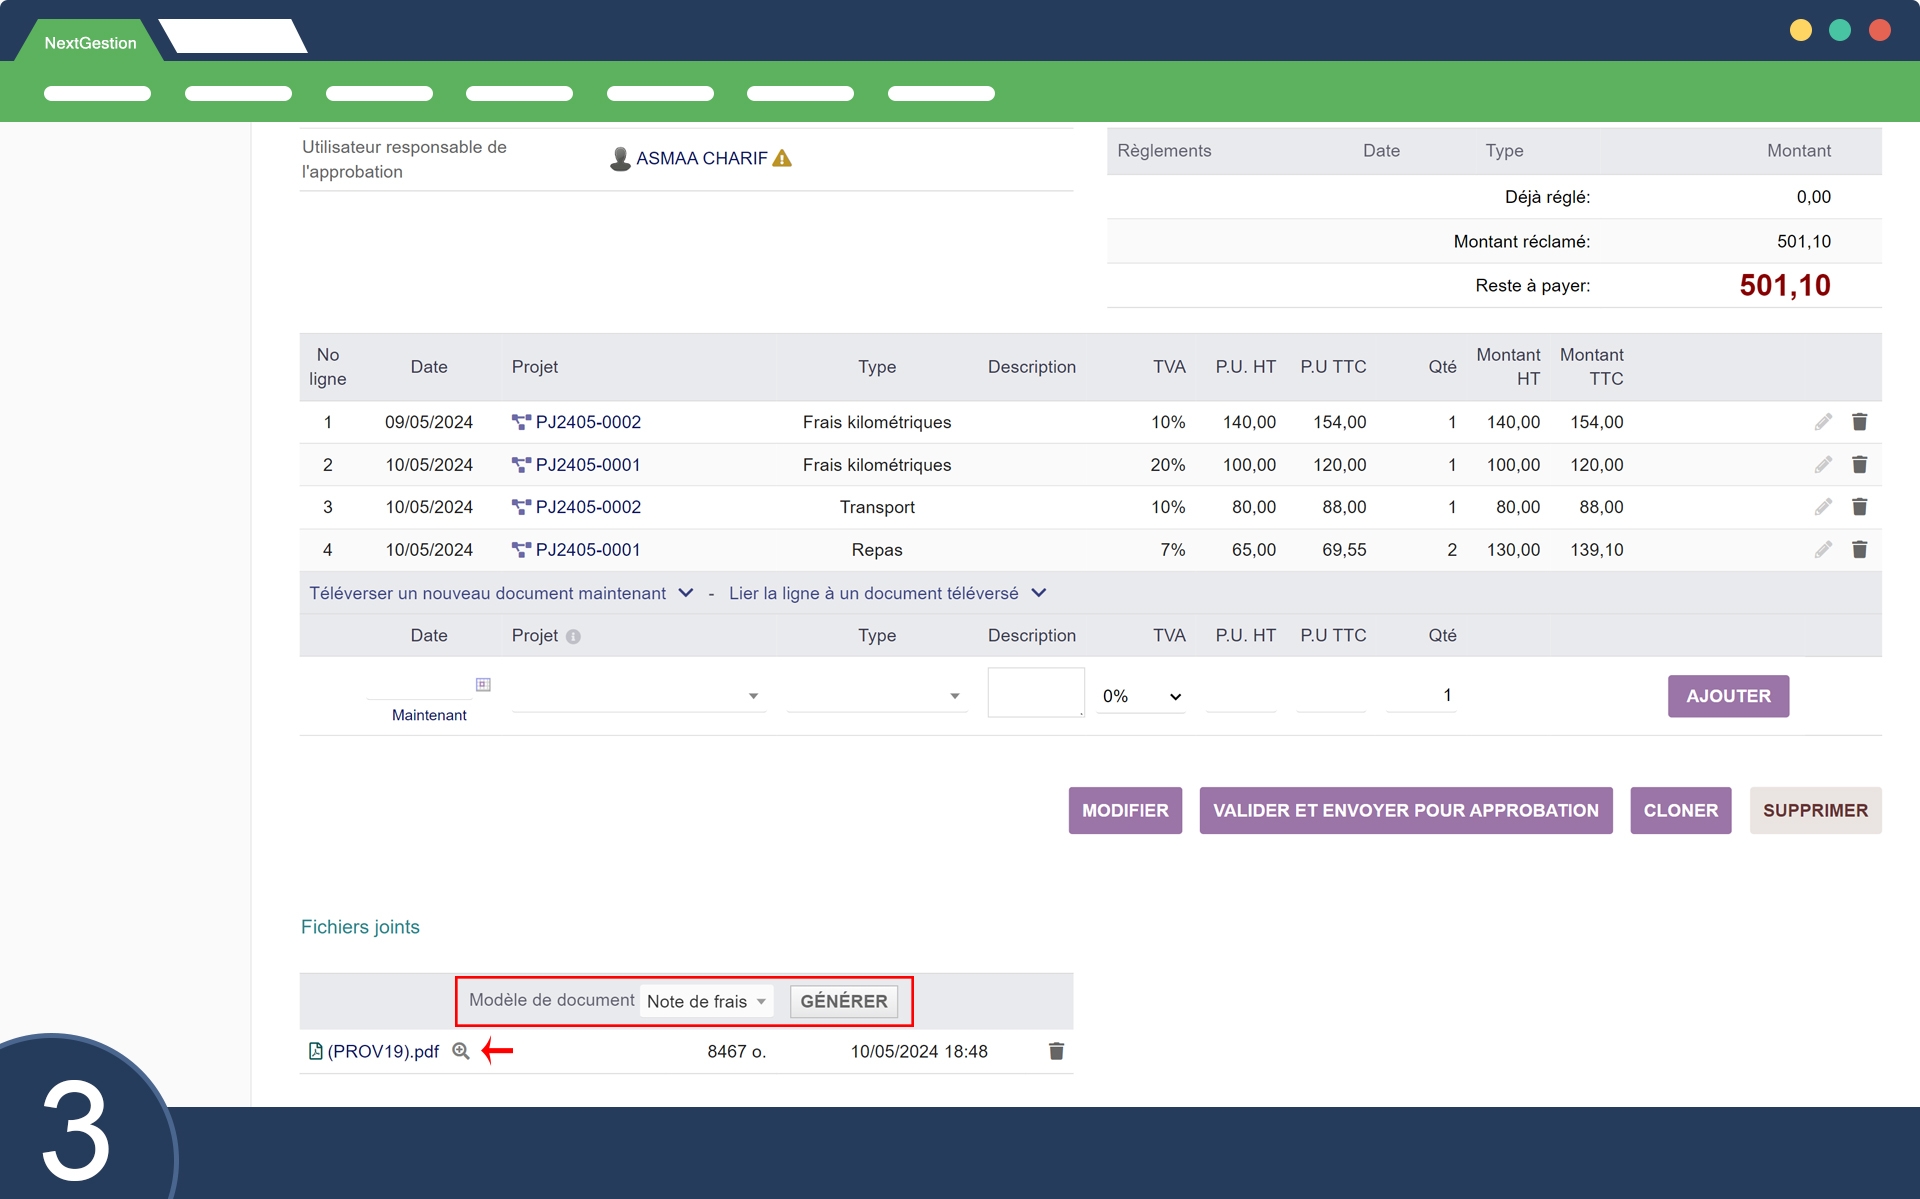Click the first green navigation menu item

97,94
